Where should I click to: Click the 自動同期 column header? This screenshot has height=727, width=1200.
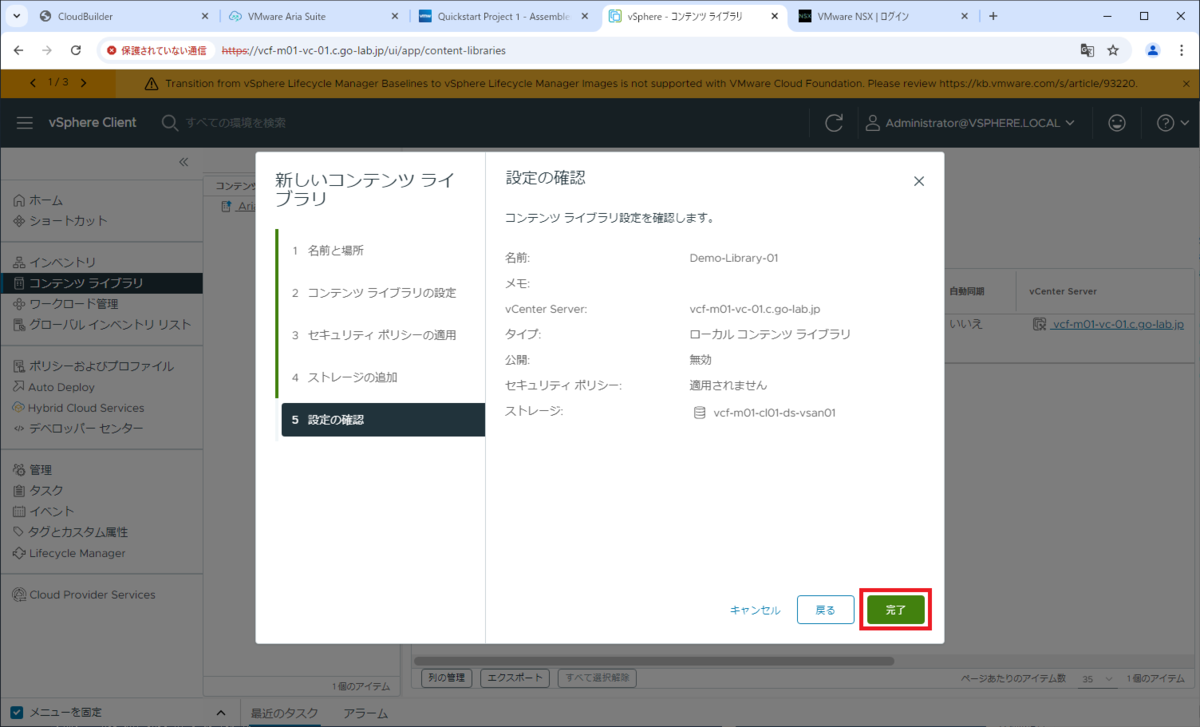pos(967,291)
